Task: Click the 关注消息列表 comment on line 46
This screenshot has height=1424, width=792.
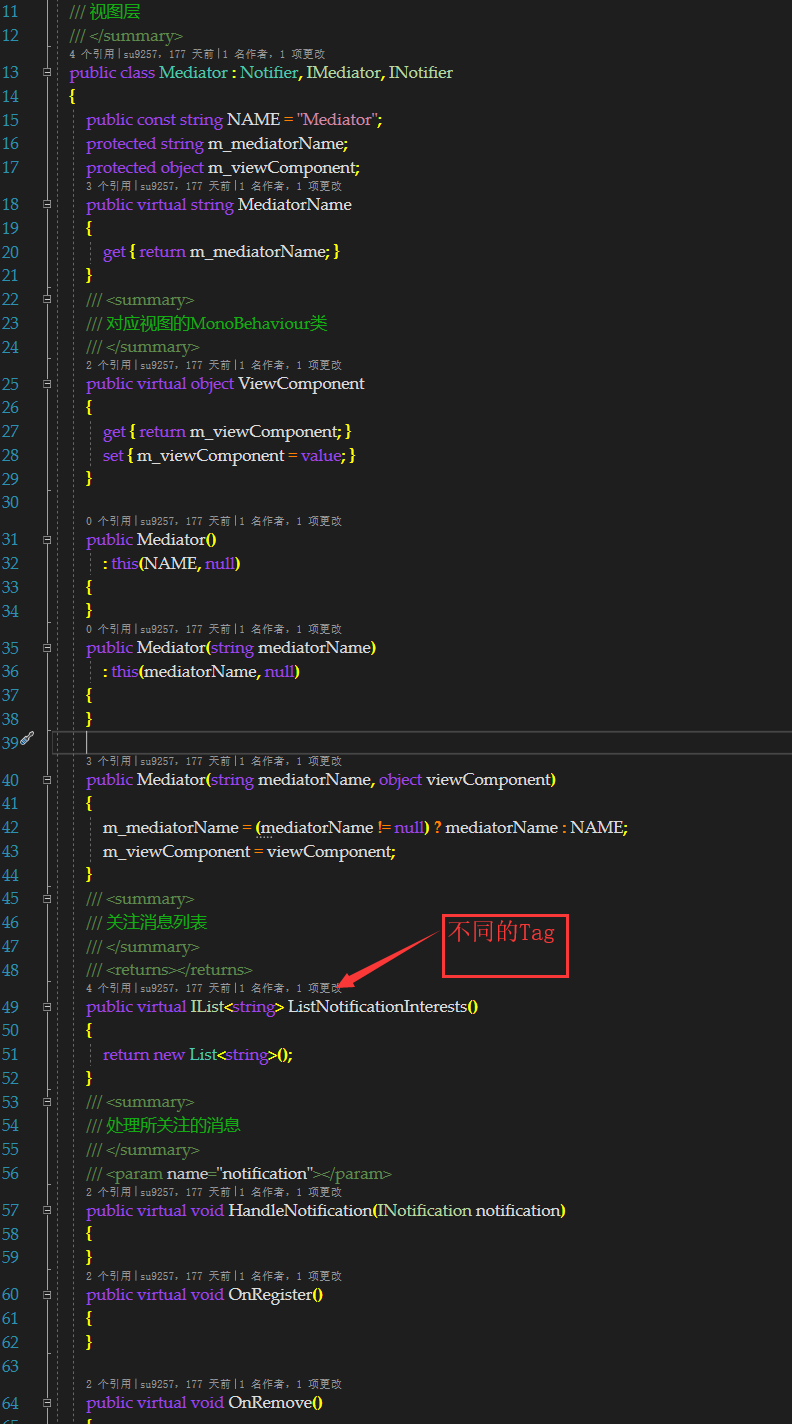Action: pyautogui.click(x=157, y=922)
